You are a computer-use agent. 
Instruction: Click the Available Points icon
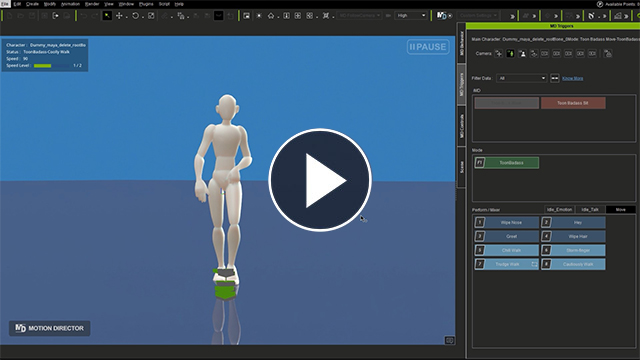(600, 4)
